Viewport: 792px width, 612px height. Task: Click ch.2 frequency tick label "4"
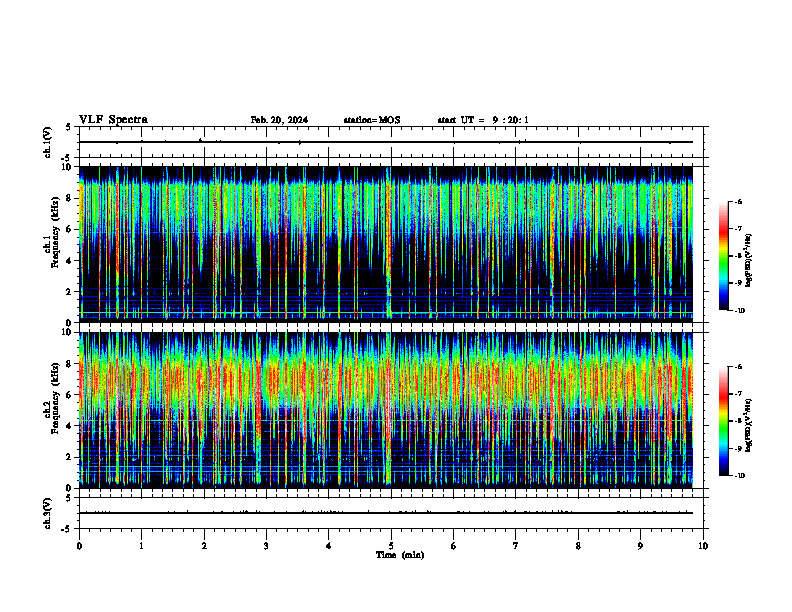[69, 426]
